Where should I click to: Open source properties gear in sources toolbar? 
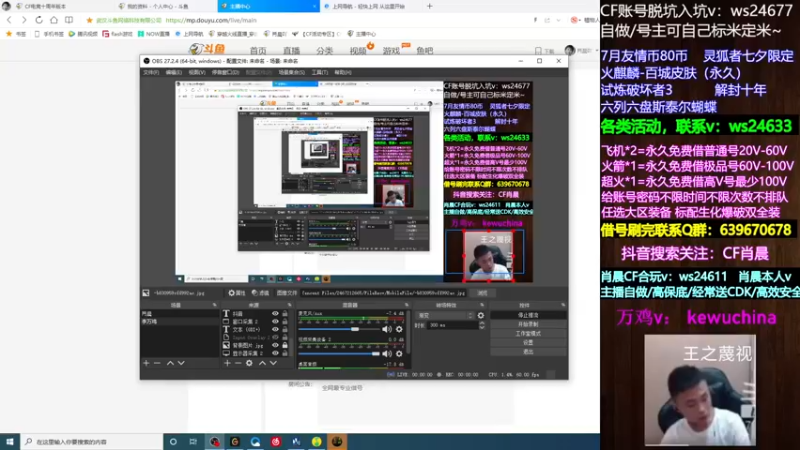click(x=249, y=363)
